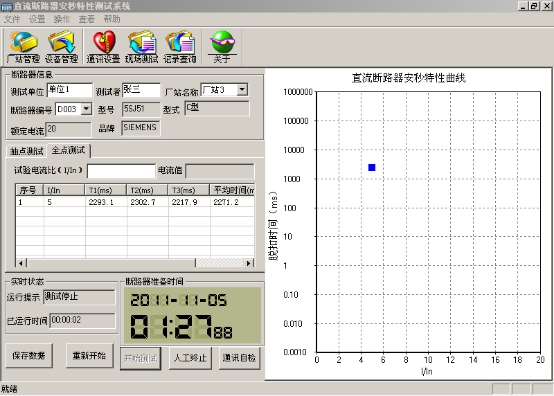Click the table's right scroll arrow
This screenshot has height=396, width=554.
(249, 263)
